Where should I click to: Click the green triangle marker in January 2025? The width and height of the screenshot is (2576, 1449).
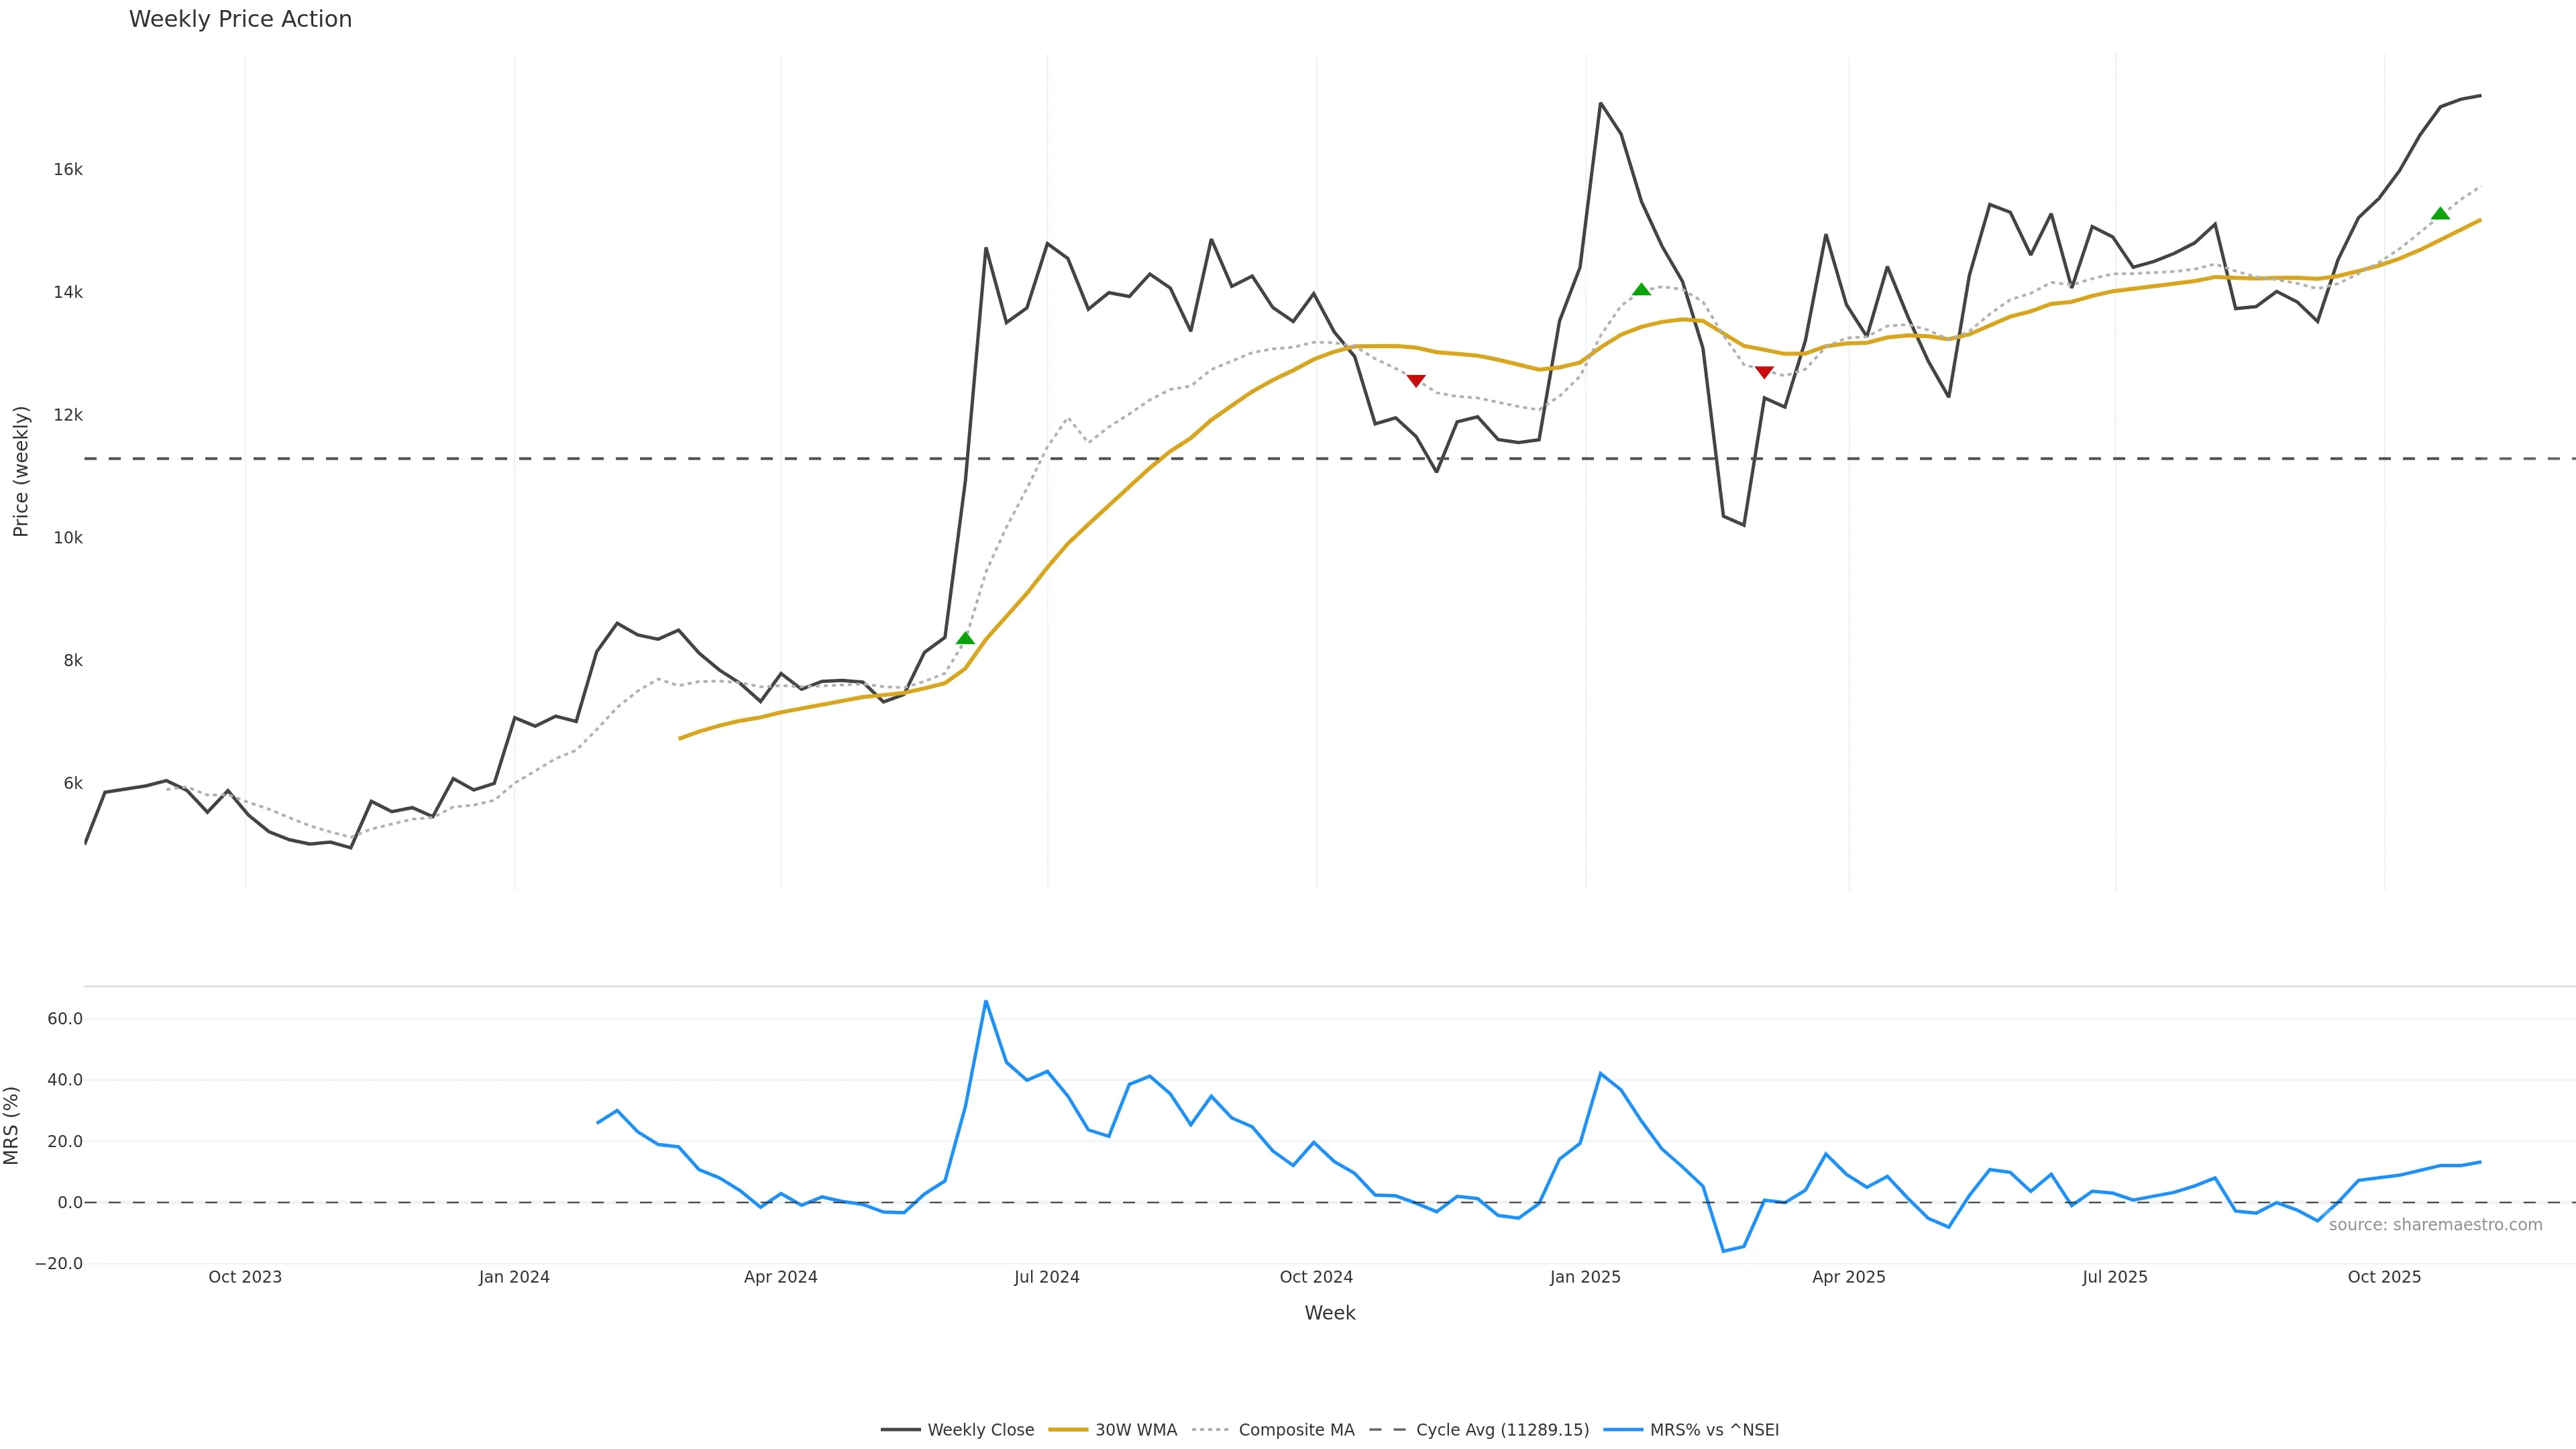1641,290
